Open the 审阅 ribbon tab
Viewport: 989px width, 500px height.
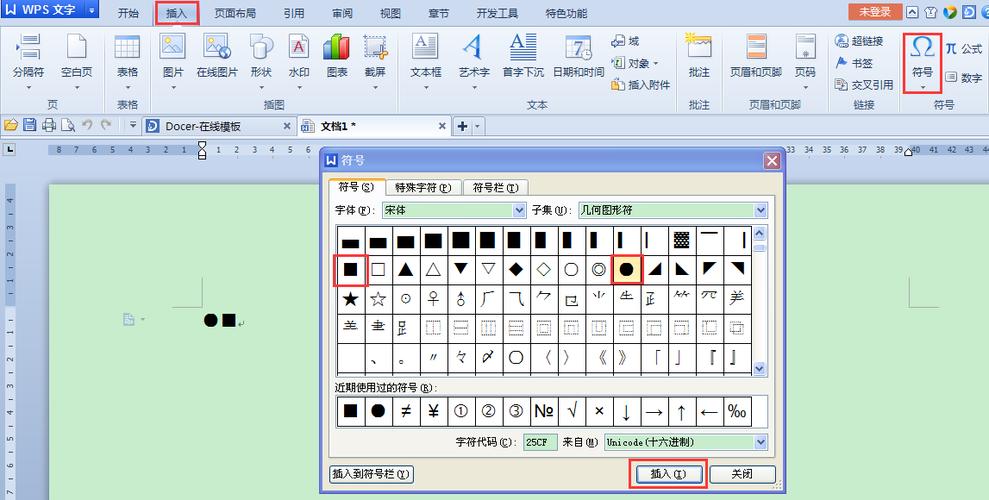click(342, 13)
